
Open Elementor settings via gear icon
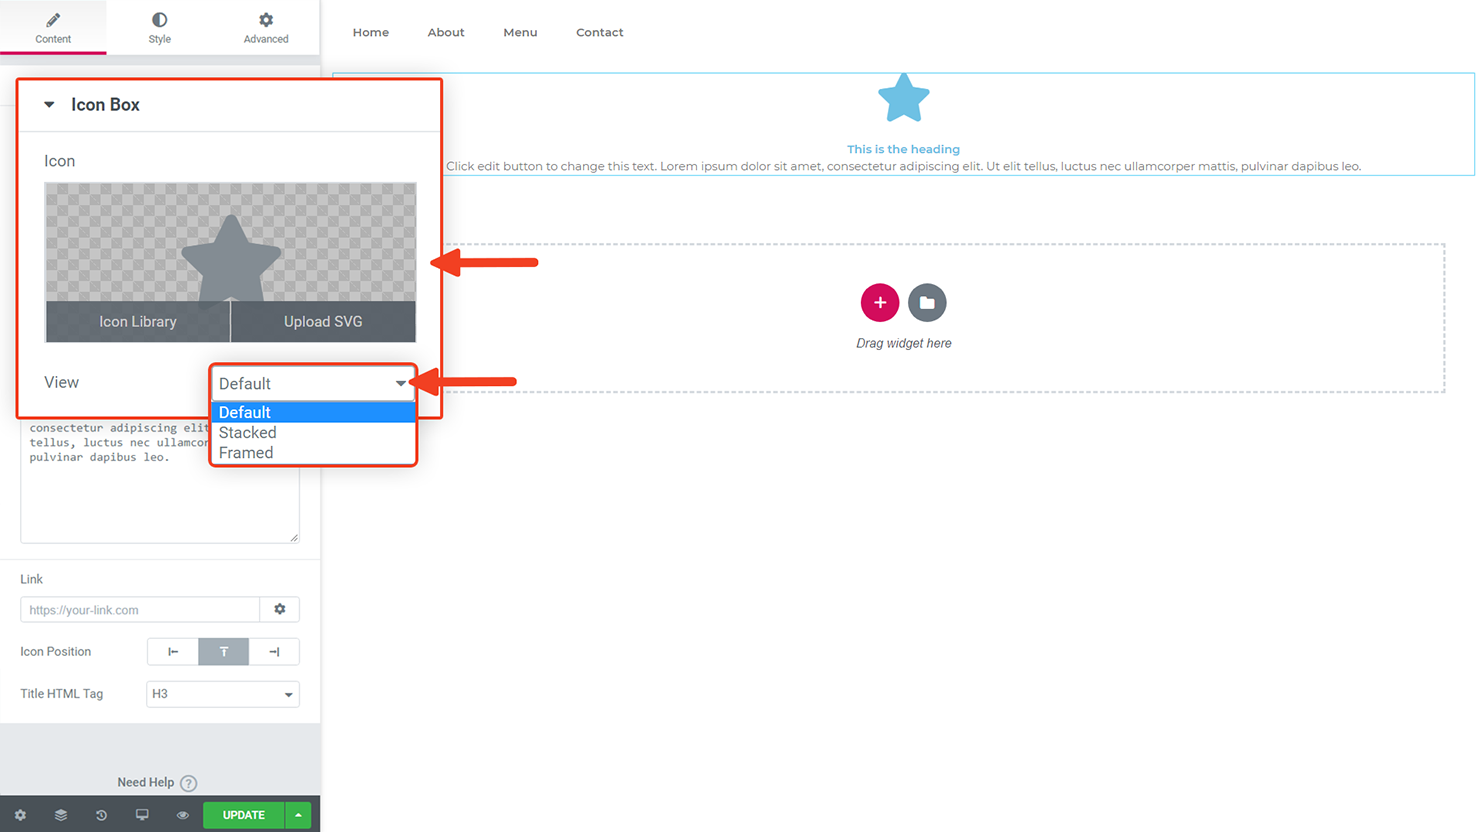coord(20,815)
